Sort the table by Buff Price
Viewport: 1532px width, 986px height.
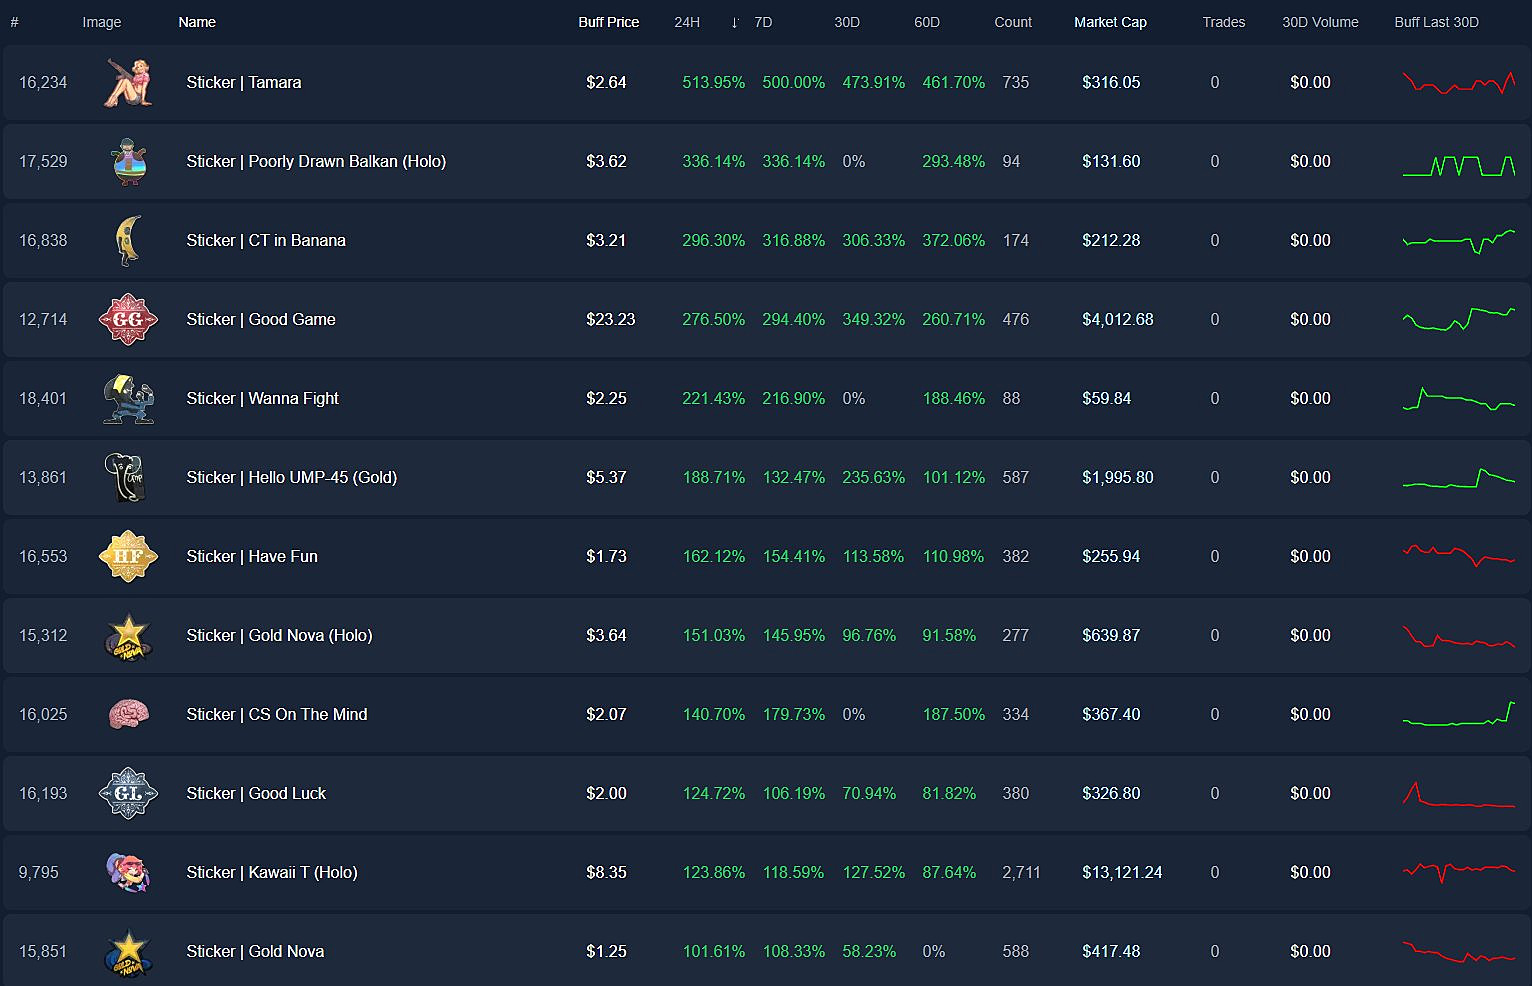pos(609,22)
